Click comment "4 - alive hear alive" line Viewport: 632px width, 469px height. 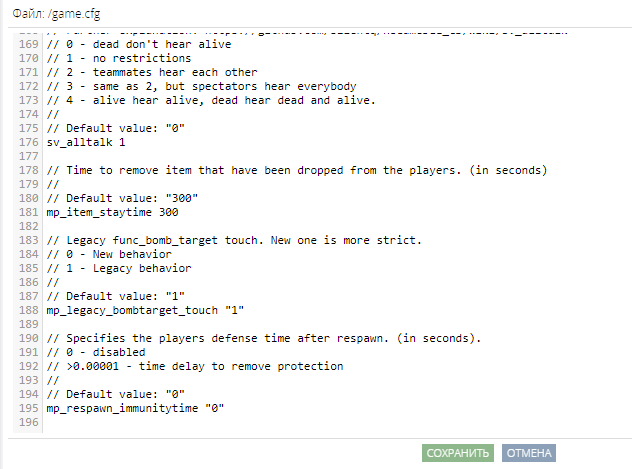click(211, 100)
